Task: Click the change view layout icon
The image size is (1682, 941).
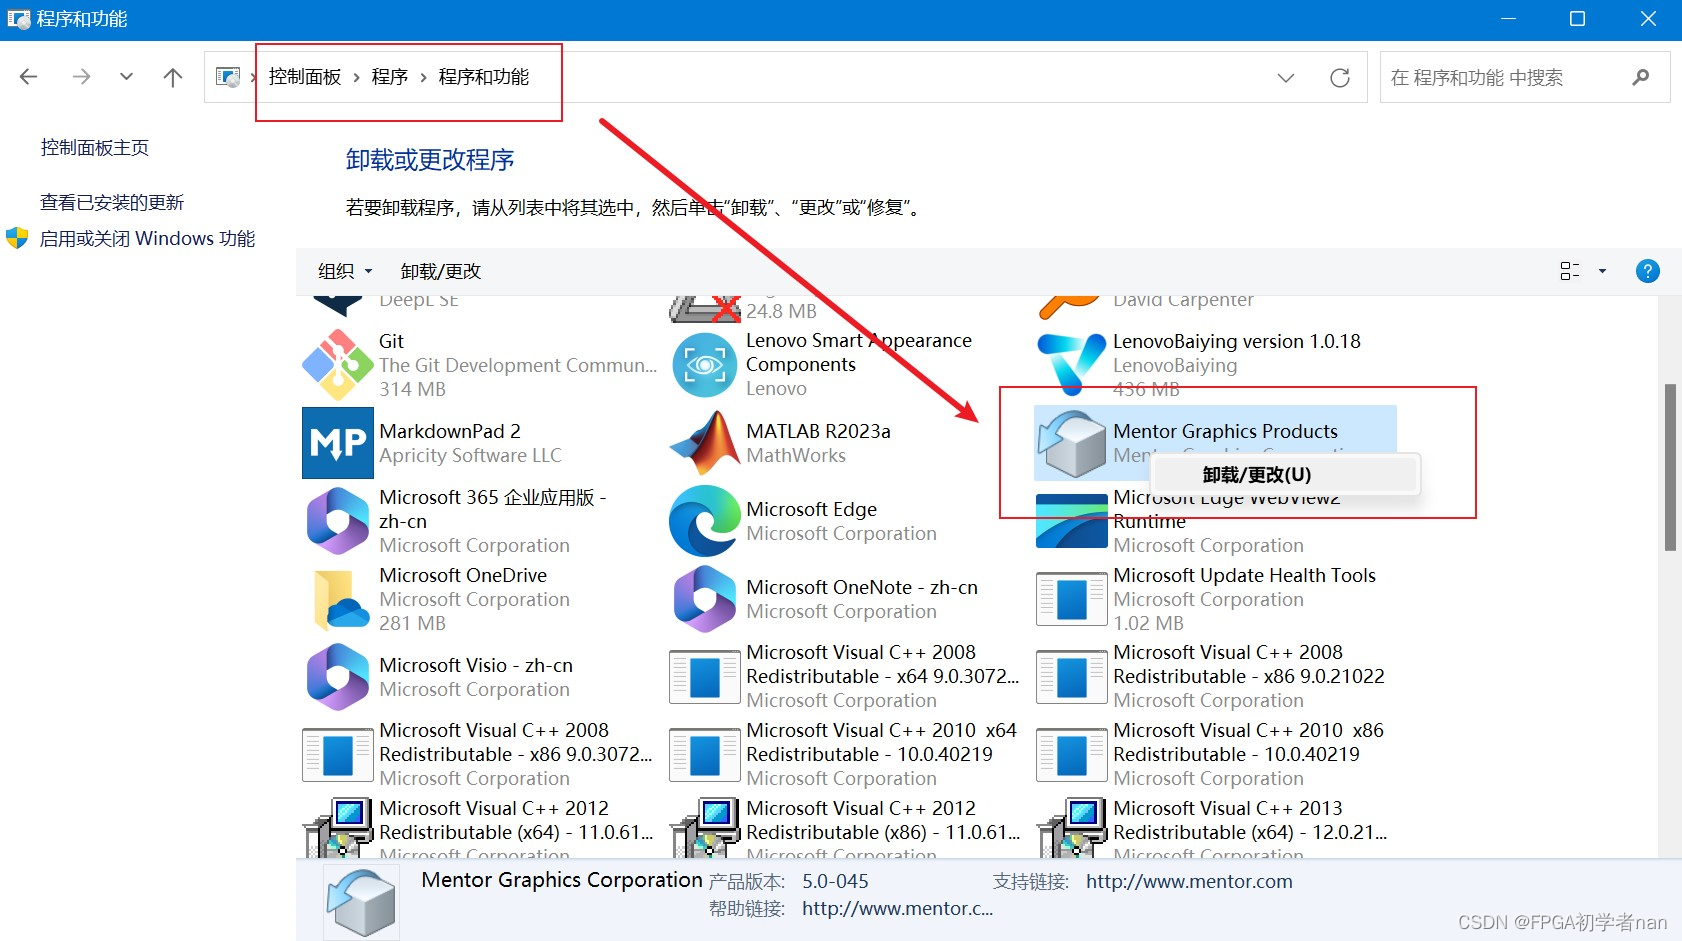Action: (x=1570, y=271)
